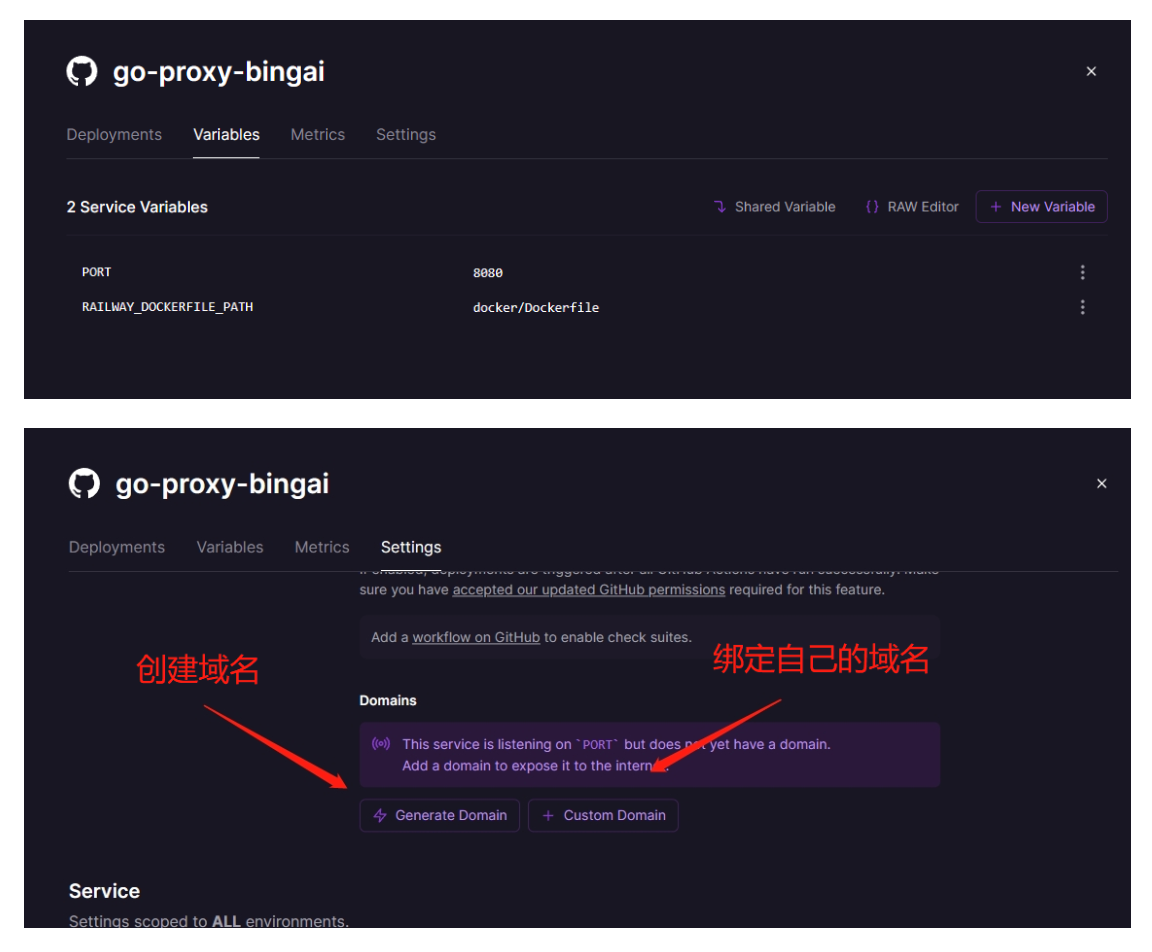This screenshot has width=1152, height=952.
Task: Click the Generate Domain button
Action: coord(439,815)
